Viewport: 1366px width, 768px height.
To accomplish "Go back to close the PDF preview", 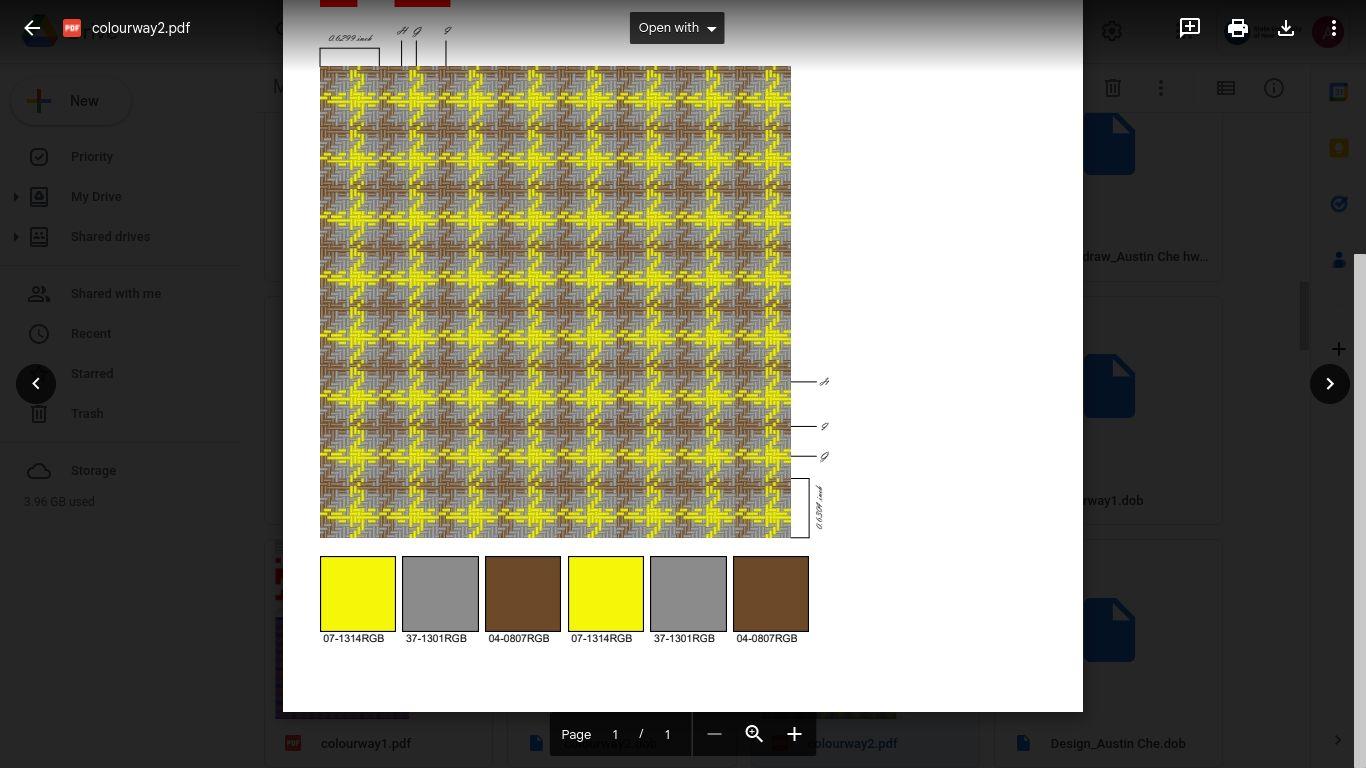I will tap(32, 28).
